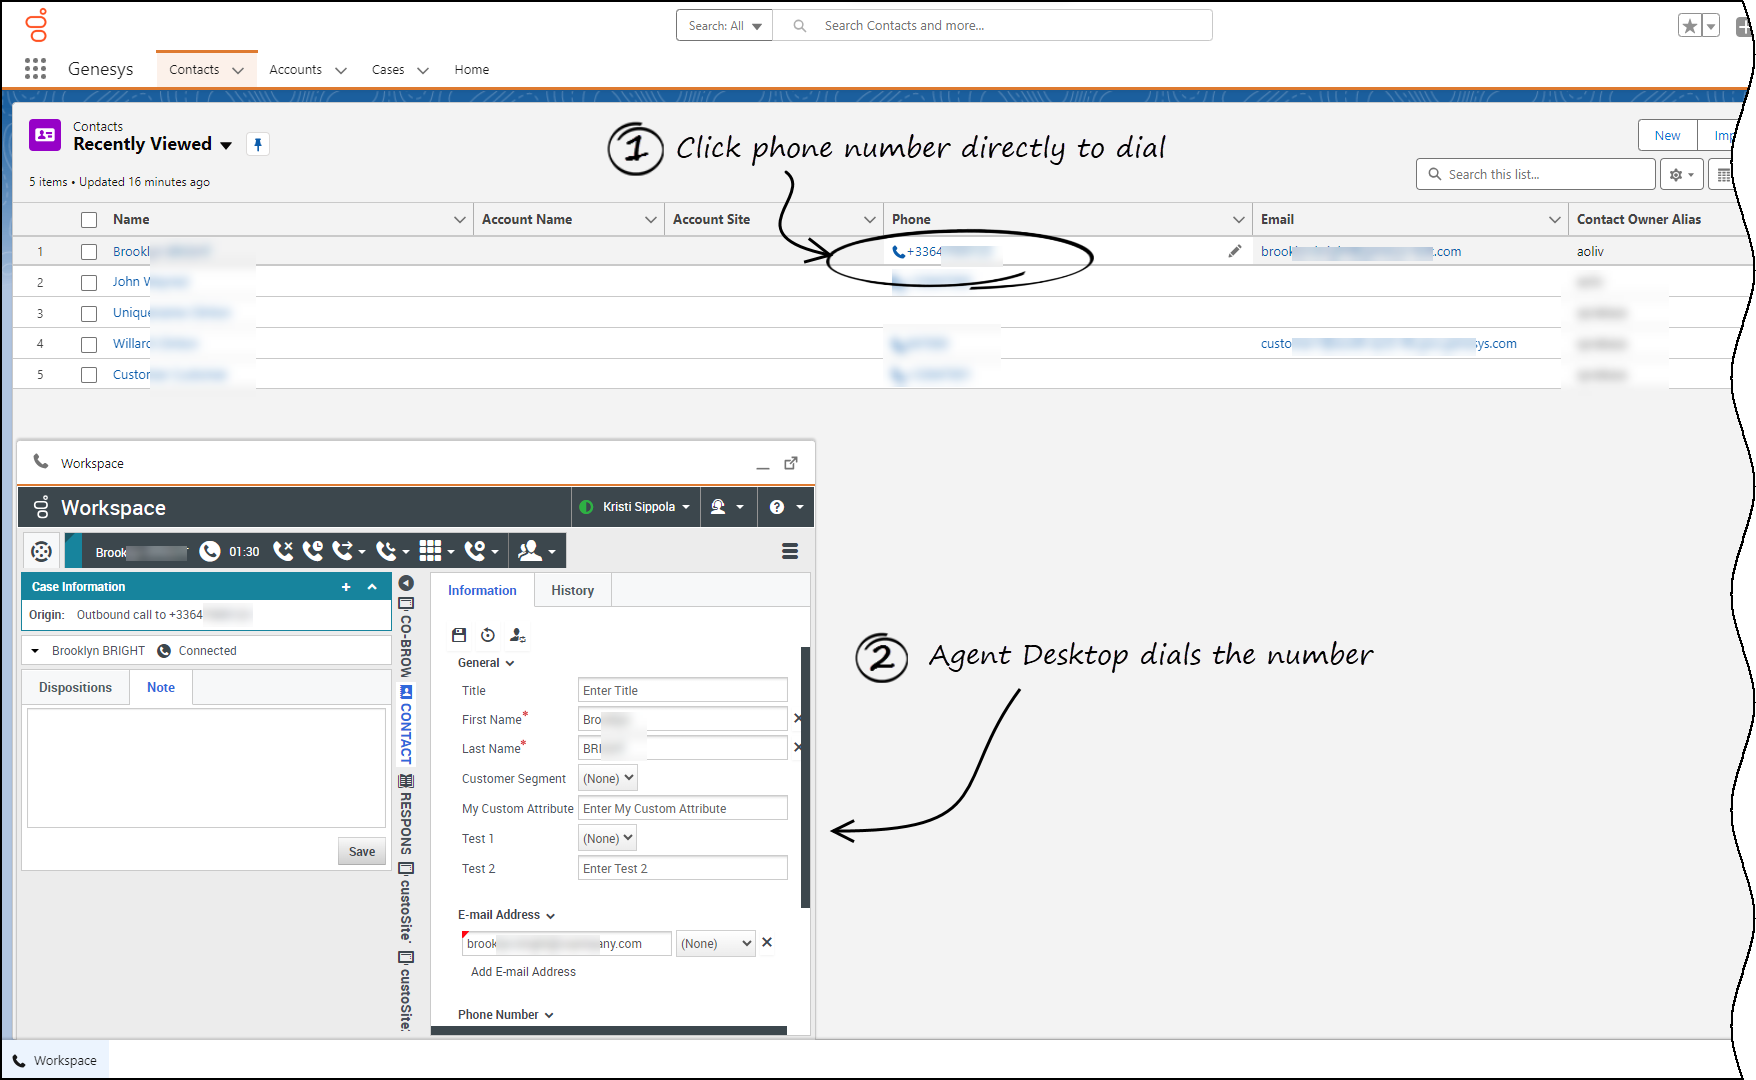Expand the Brooklyn BRIGHT party row
The width and height of the screenshot is (1756, 1080).
[x=35, y=651]
